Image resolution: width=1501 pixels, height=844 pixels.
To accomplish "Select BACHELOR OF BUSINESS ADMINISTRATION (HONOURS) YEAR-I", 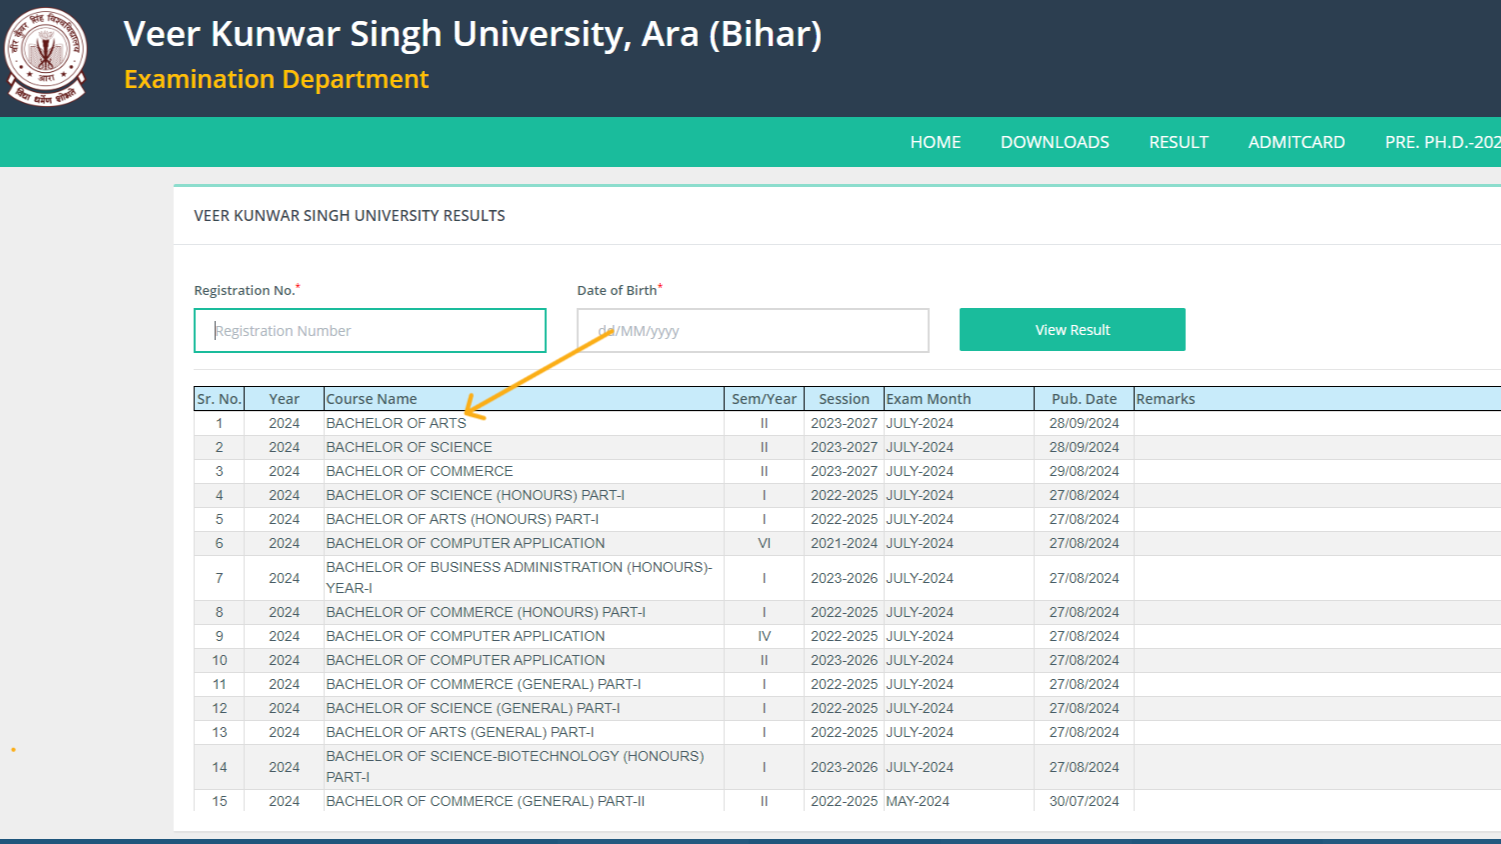I will pyautogui.click(x=519, y=577).
